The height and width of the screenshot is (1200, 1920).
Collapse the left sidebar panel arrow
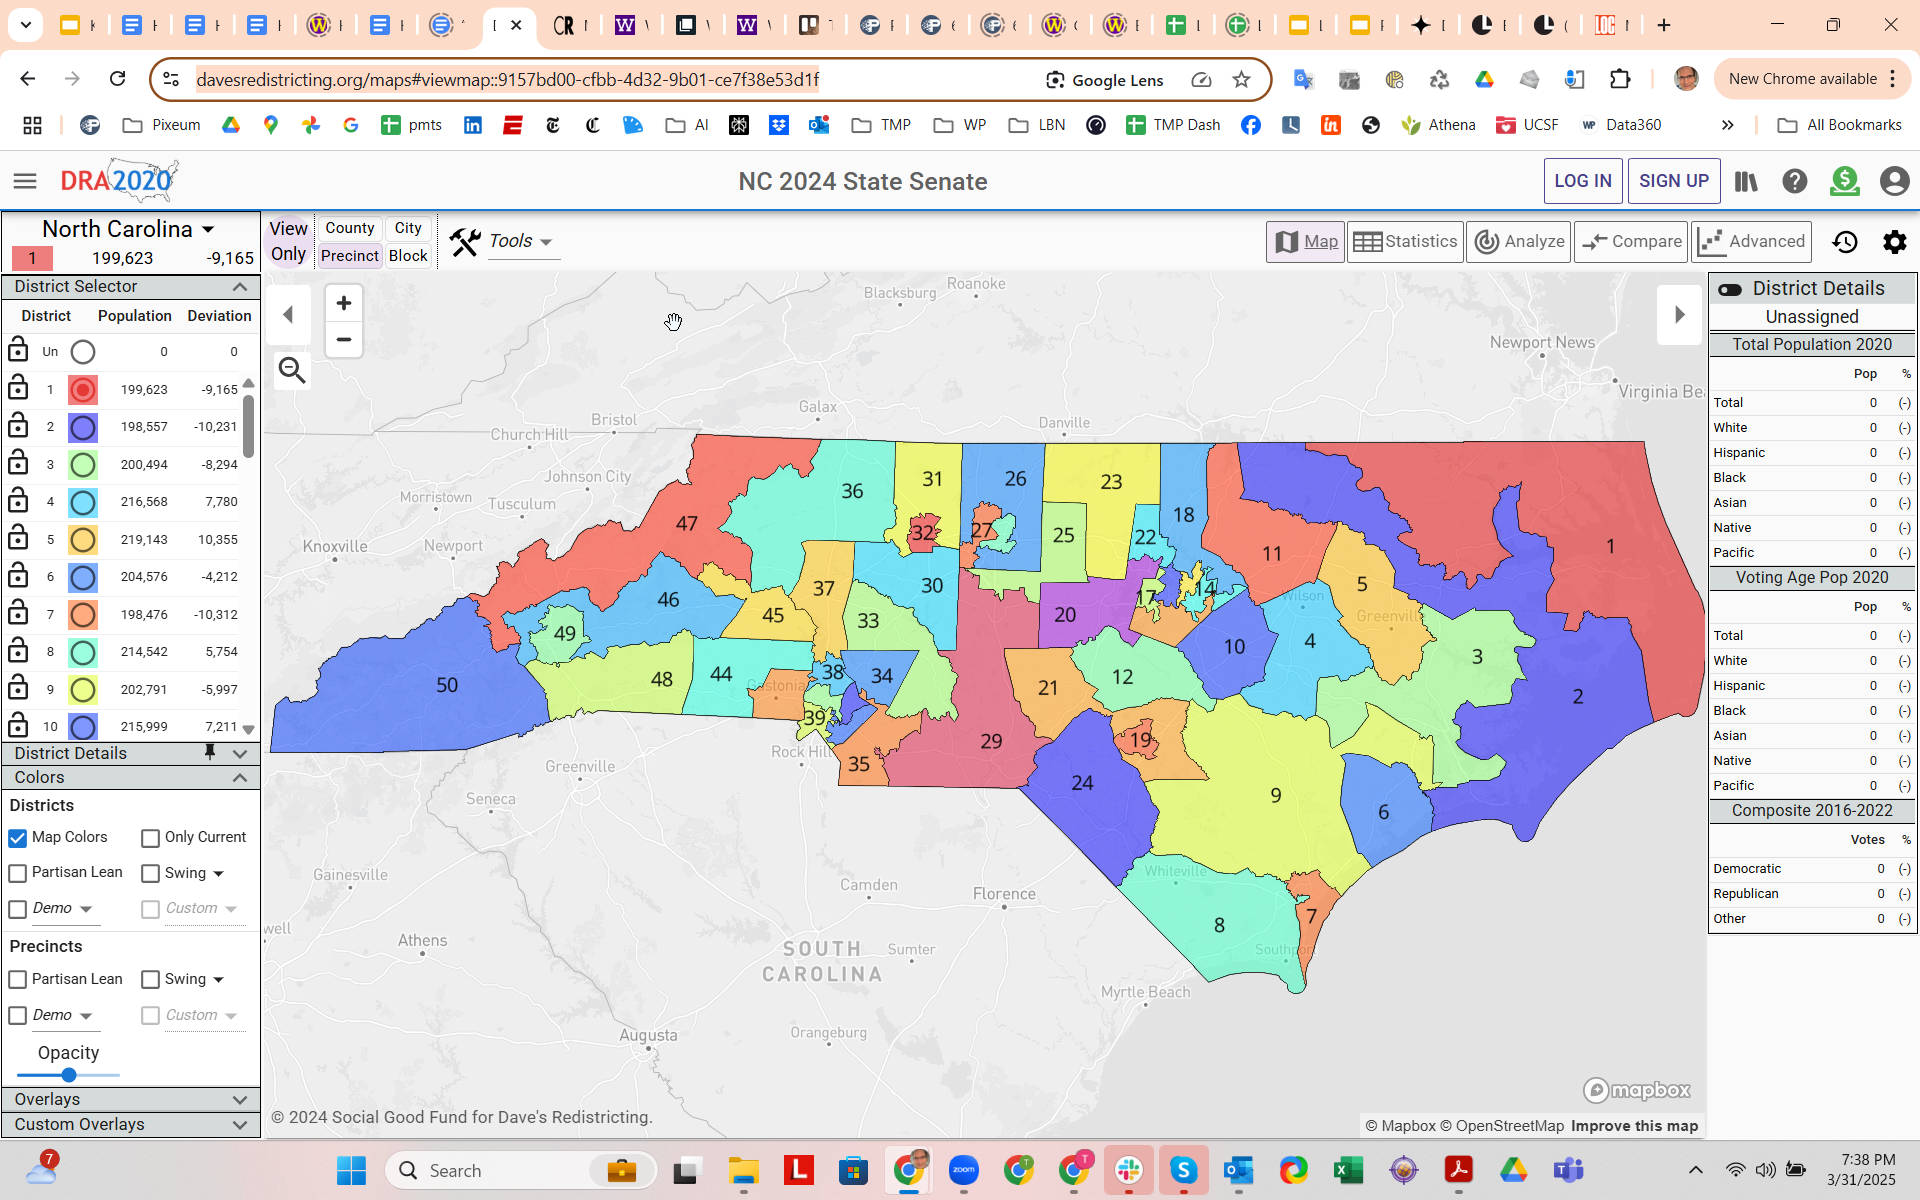[288, 315]
